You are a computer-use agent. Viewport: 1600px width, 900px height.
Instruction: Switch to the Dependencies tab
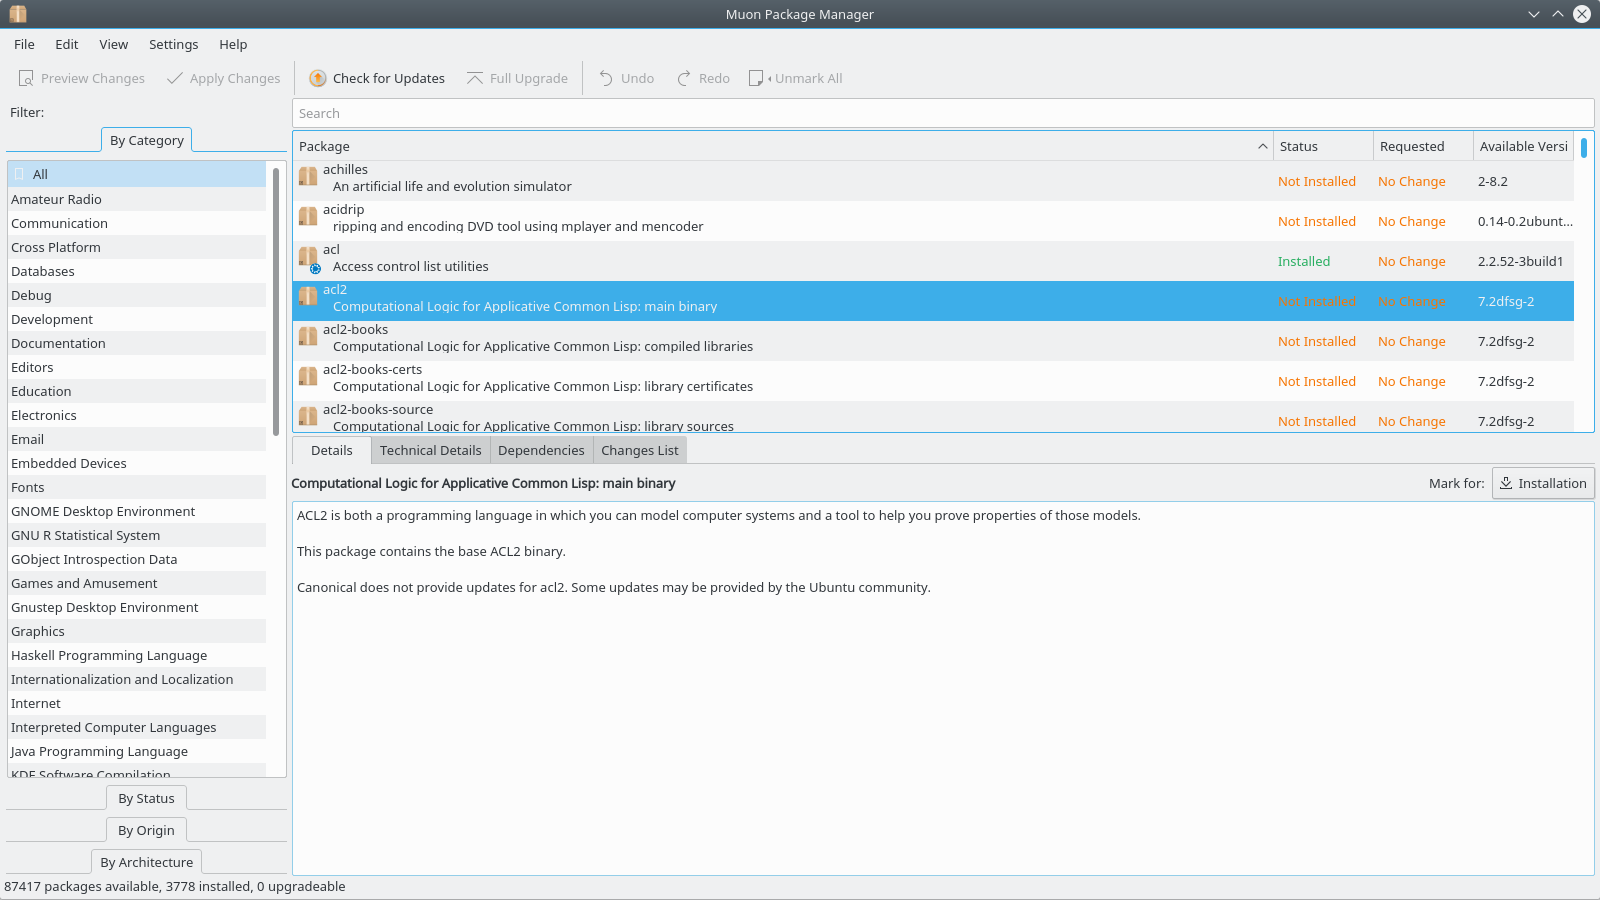[x=541, y=450]
